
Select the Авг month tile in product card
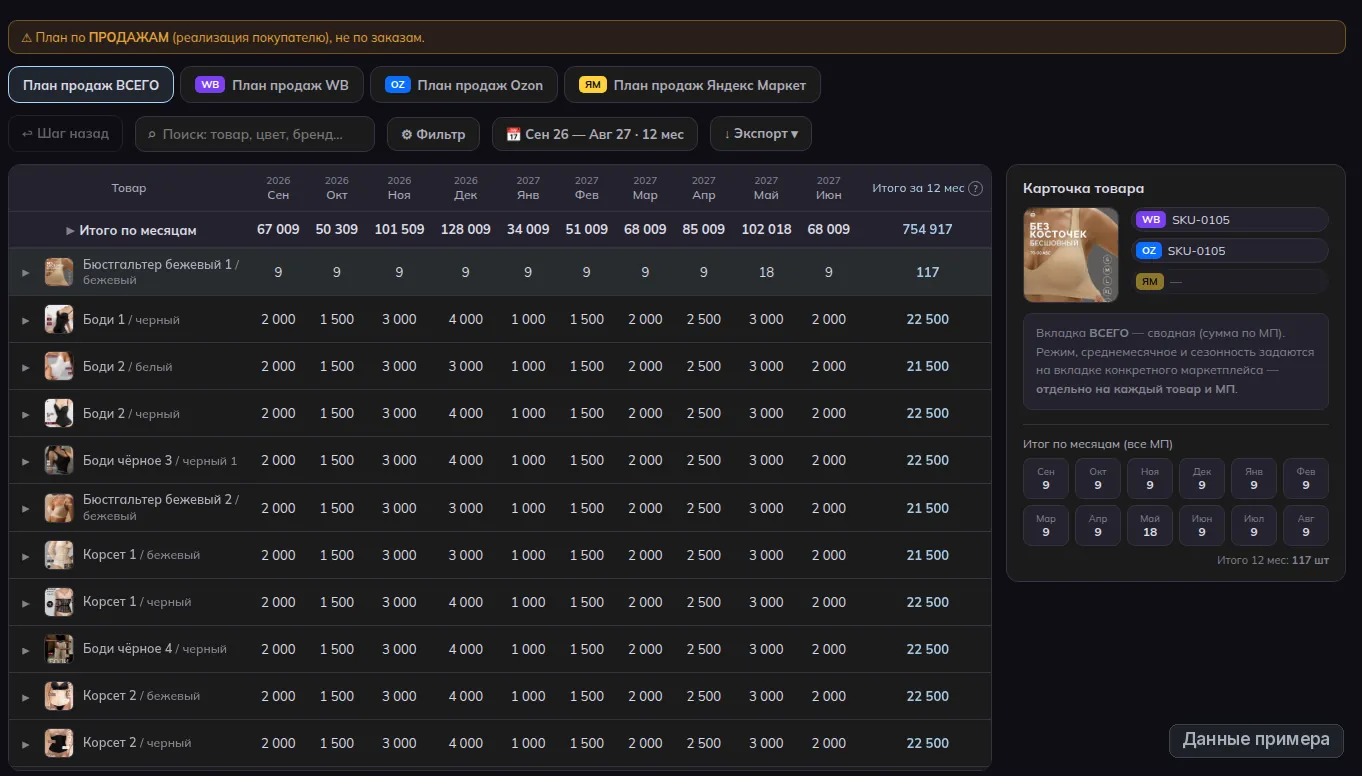coord(1306,525)
